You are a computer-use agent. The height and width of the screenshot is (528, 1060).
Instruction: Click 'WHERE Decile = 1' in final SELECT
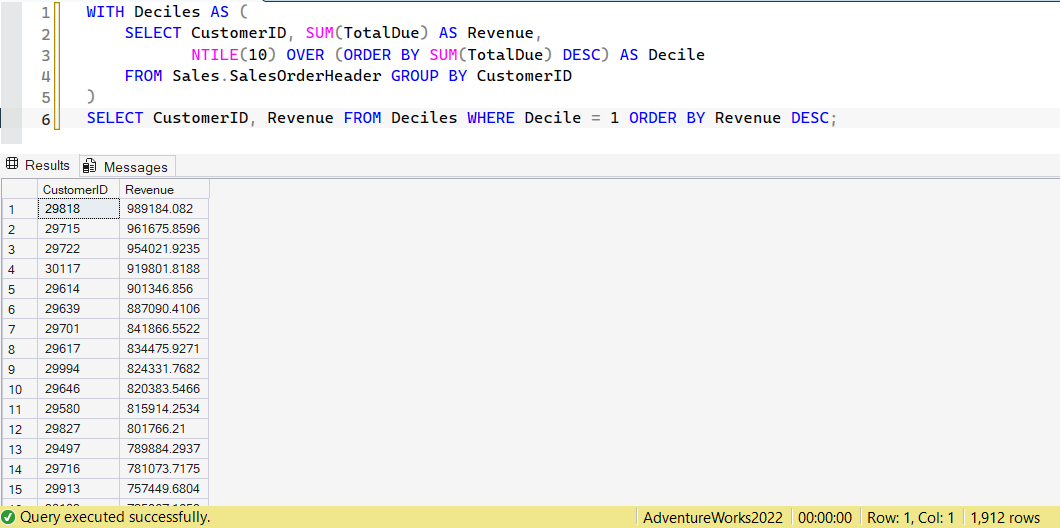tap(543, 118)
